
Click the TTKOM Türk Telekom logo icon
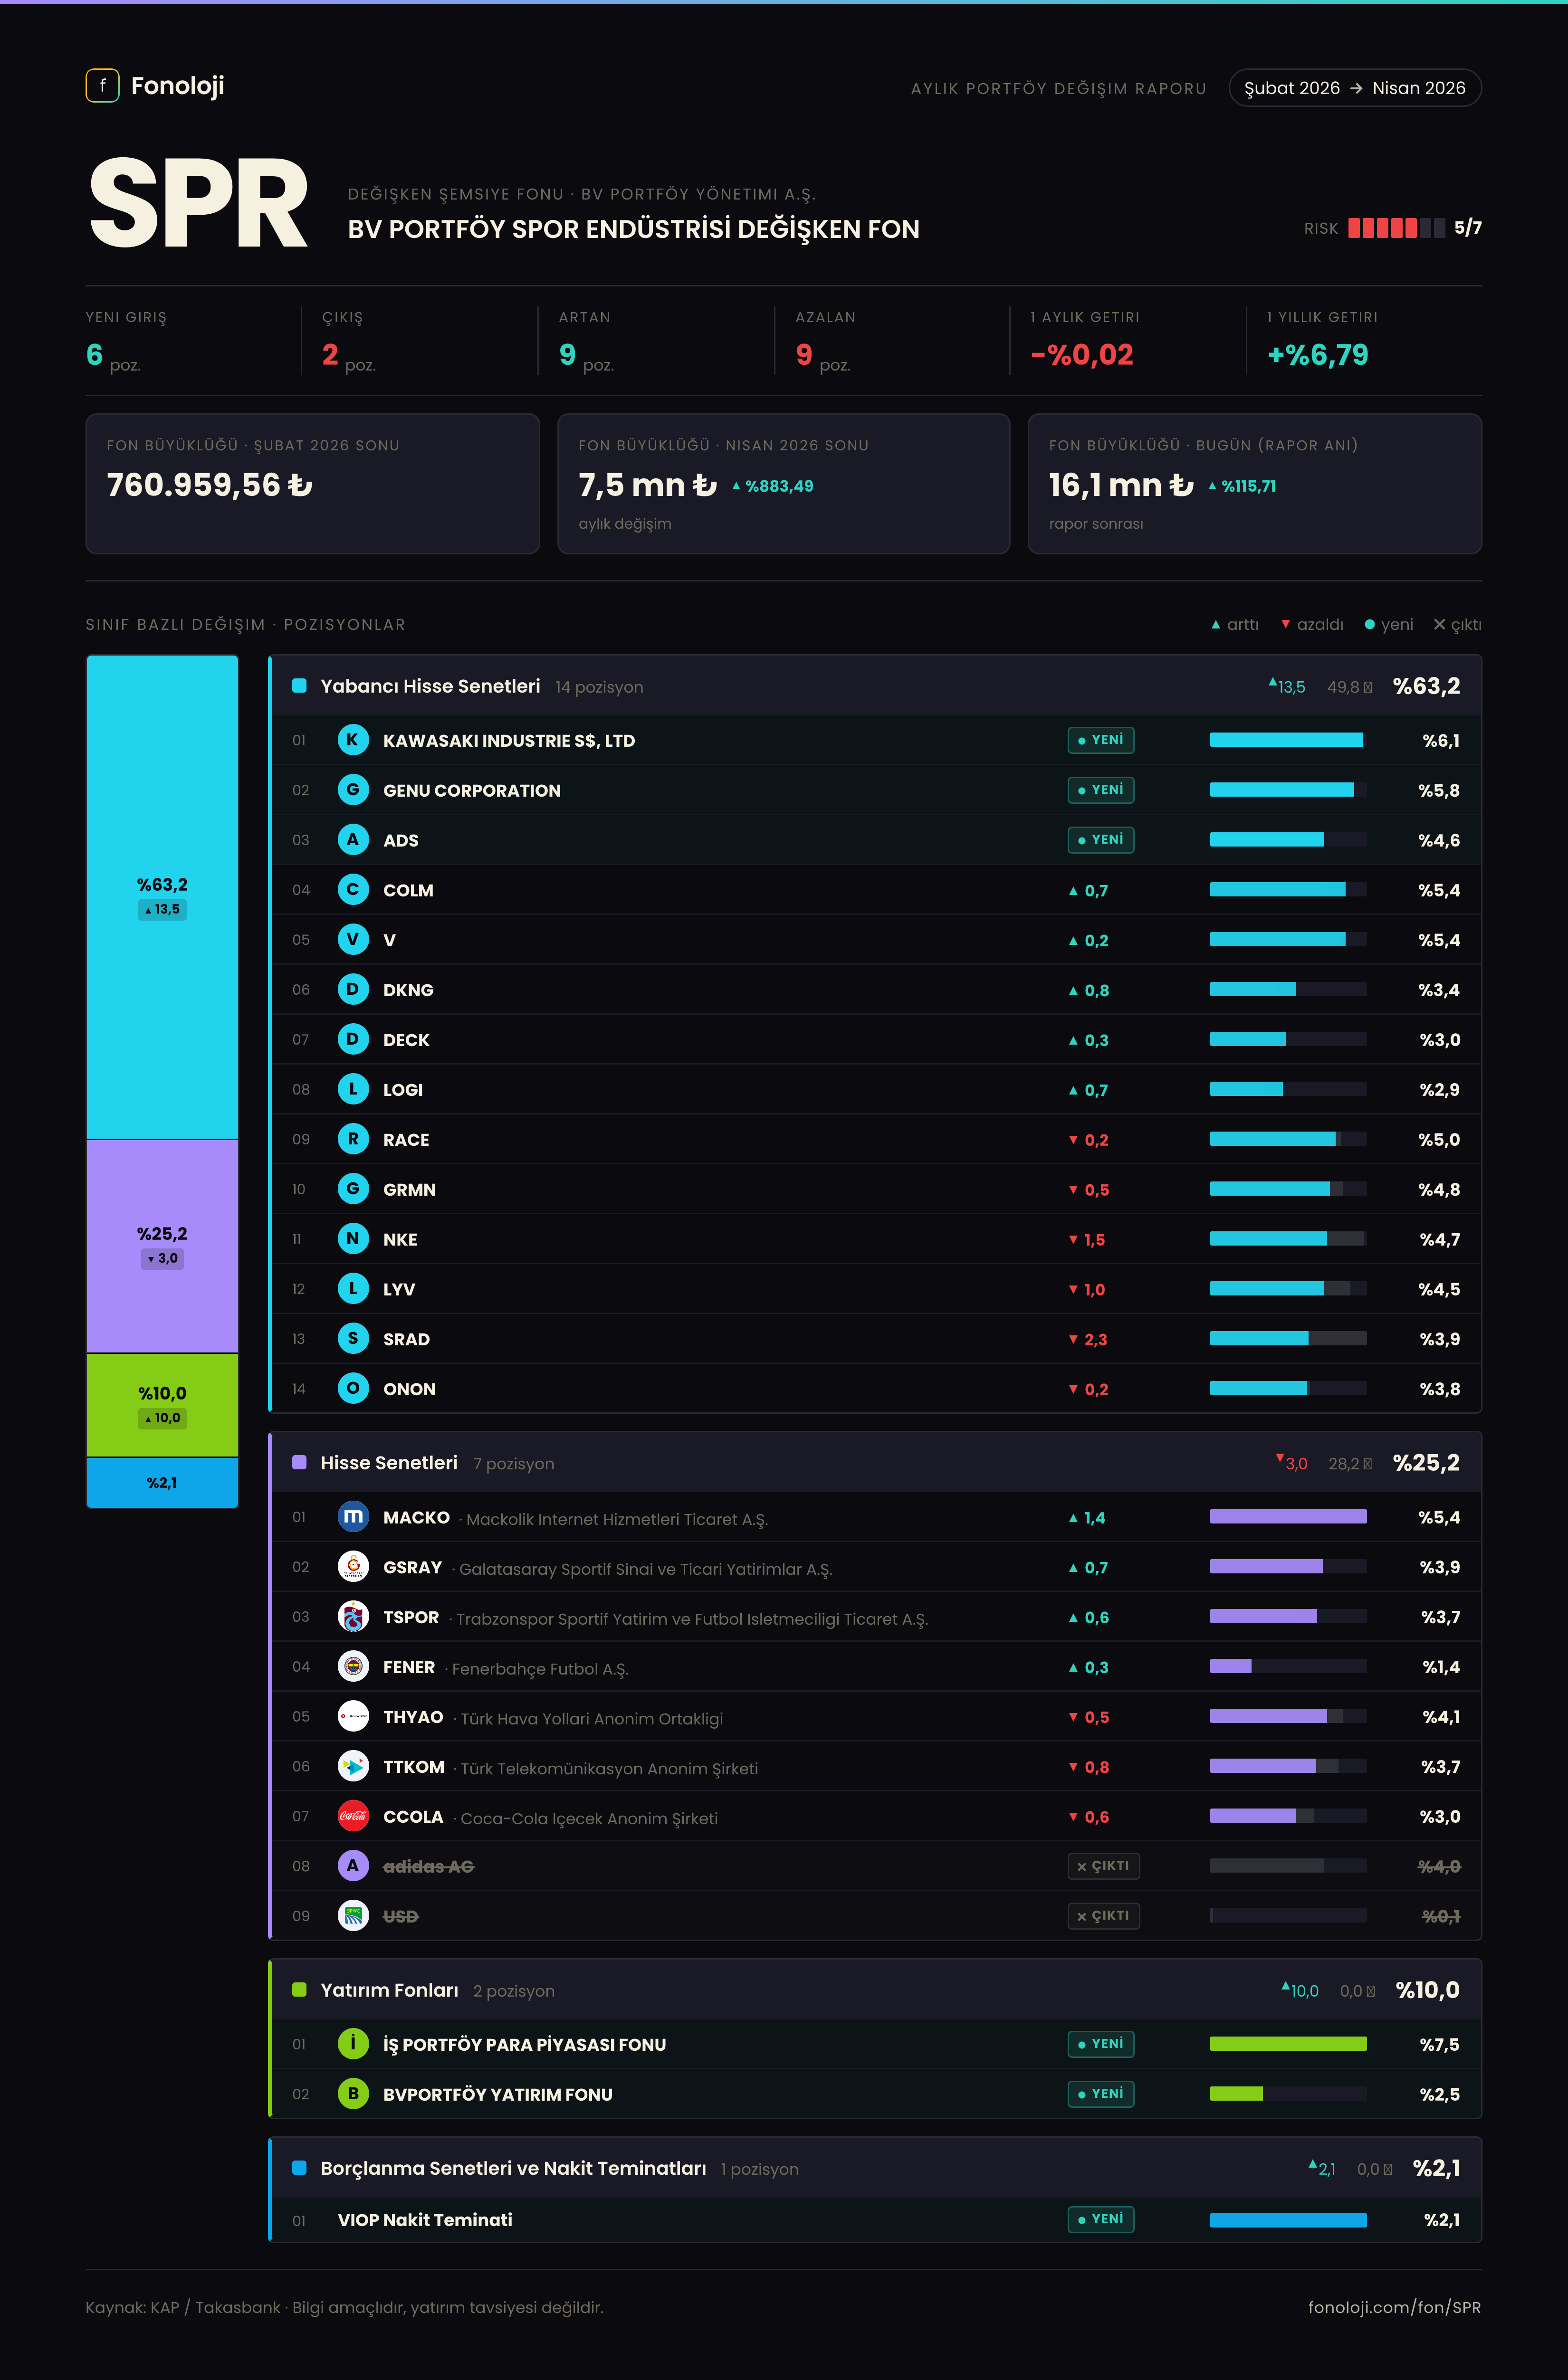click(x=353, y=1766)
